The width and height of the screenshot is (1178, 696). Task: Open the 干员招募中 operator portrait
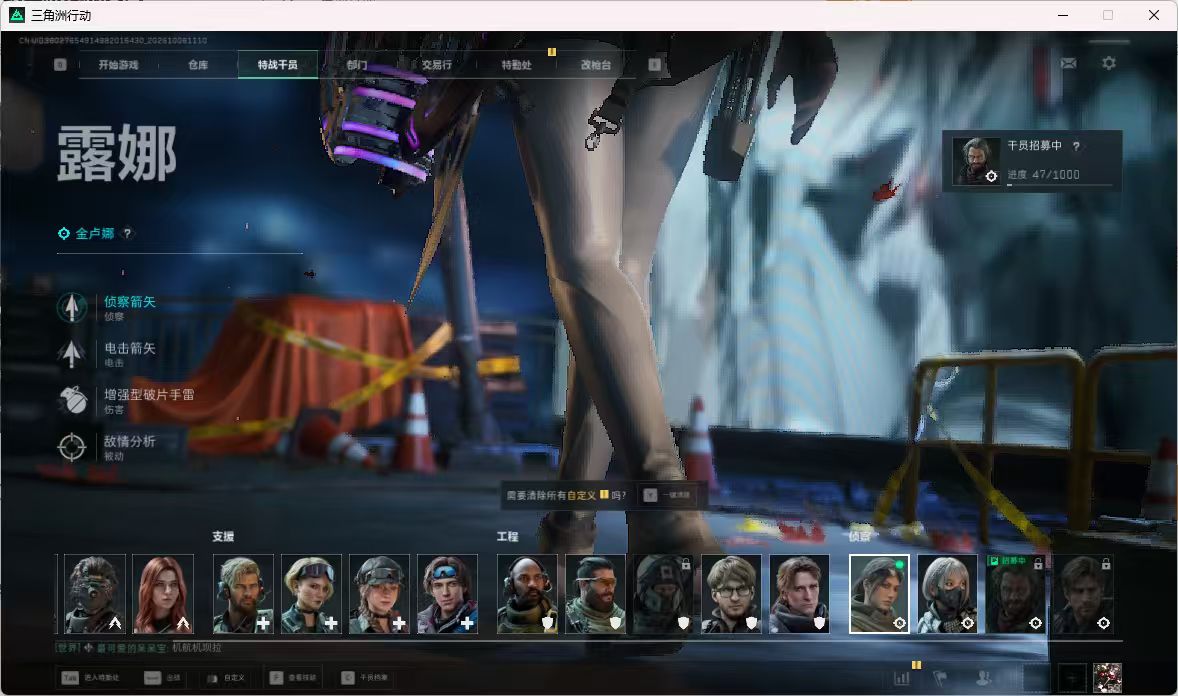point(976,161)
